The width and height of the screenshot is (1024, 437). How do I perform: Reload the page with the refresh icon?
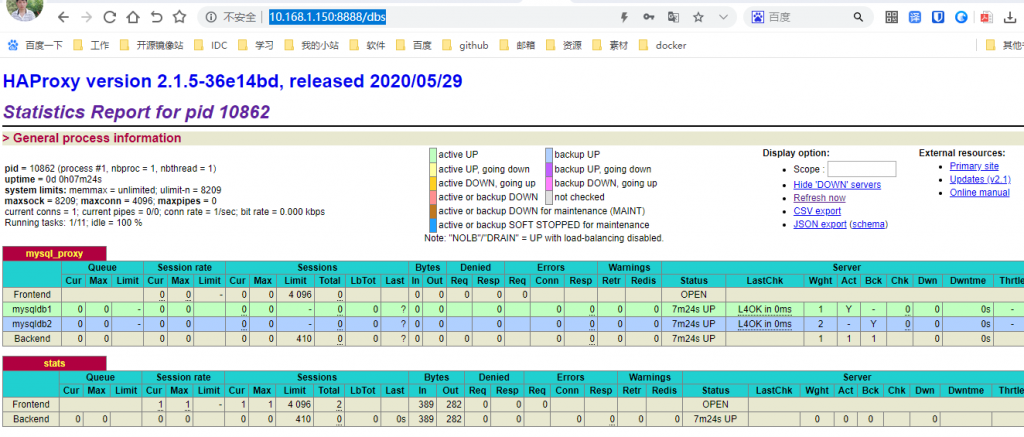coord(108,17)
